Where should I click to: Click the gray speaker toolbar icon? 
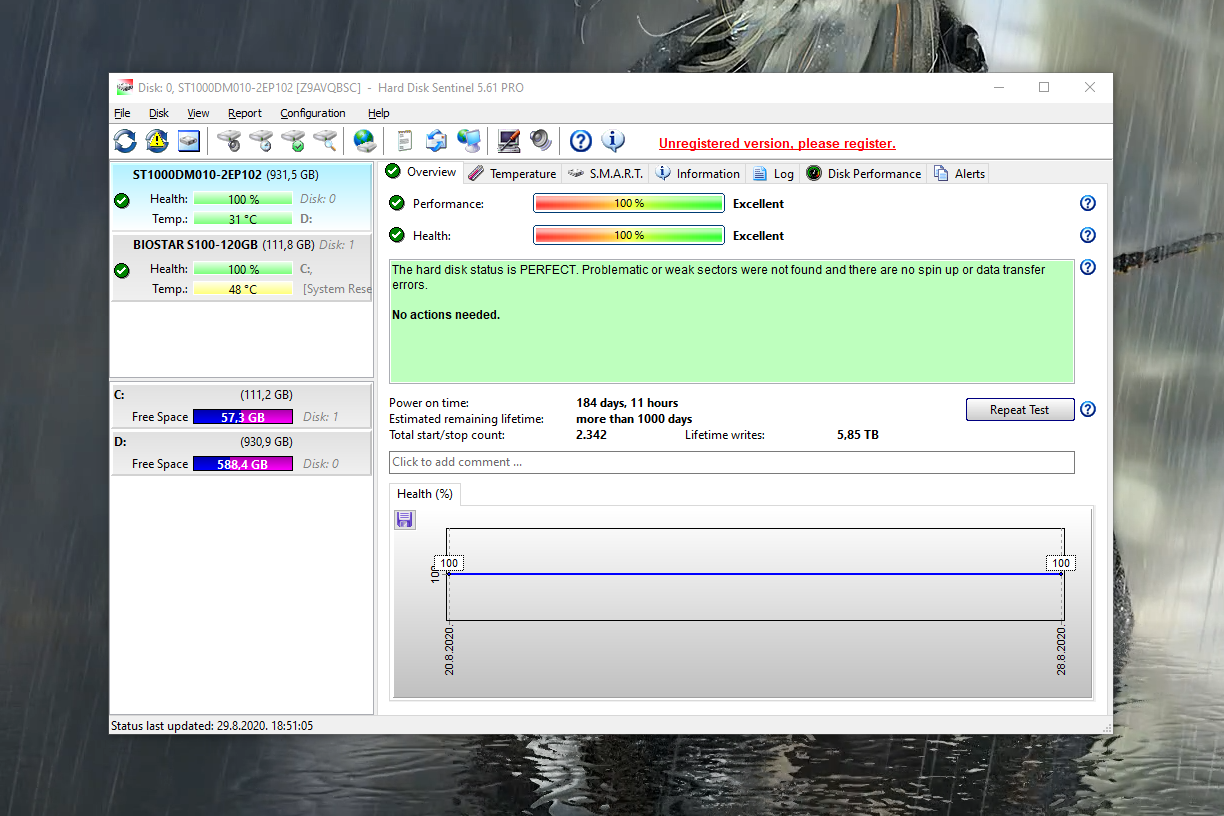tap(541, 141)
